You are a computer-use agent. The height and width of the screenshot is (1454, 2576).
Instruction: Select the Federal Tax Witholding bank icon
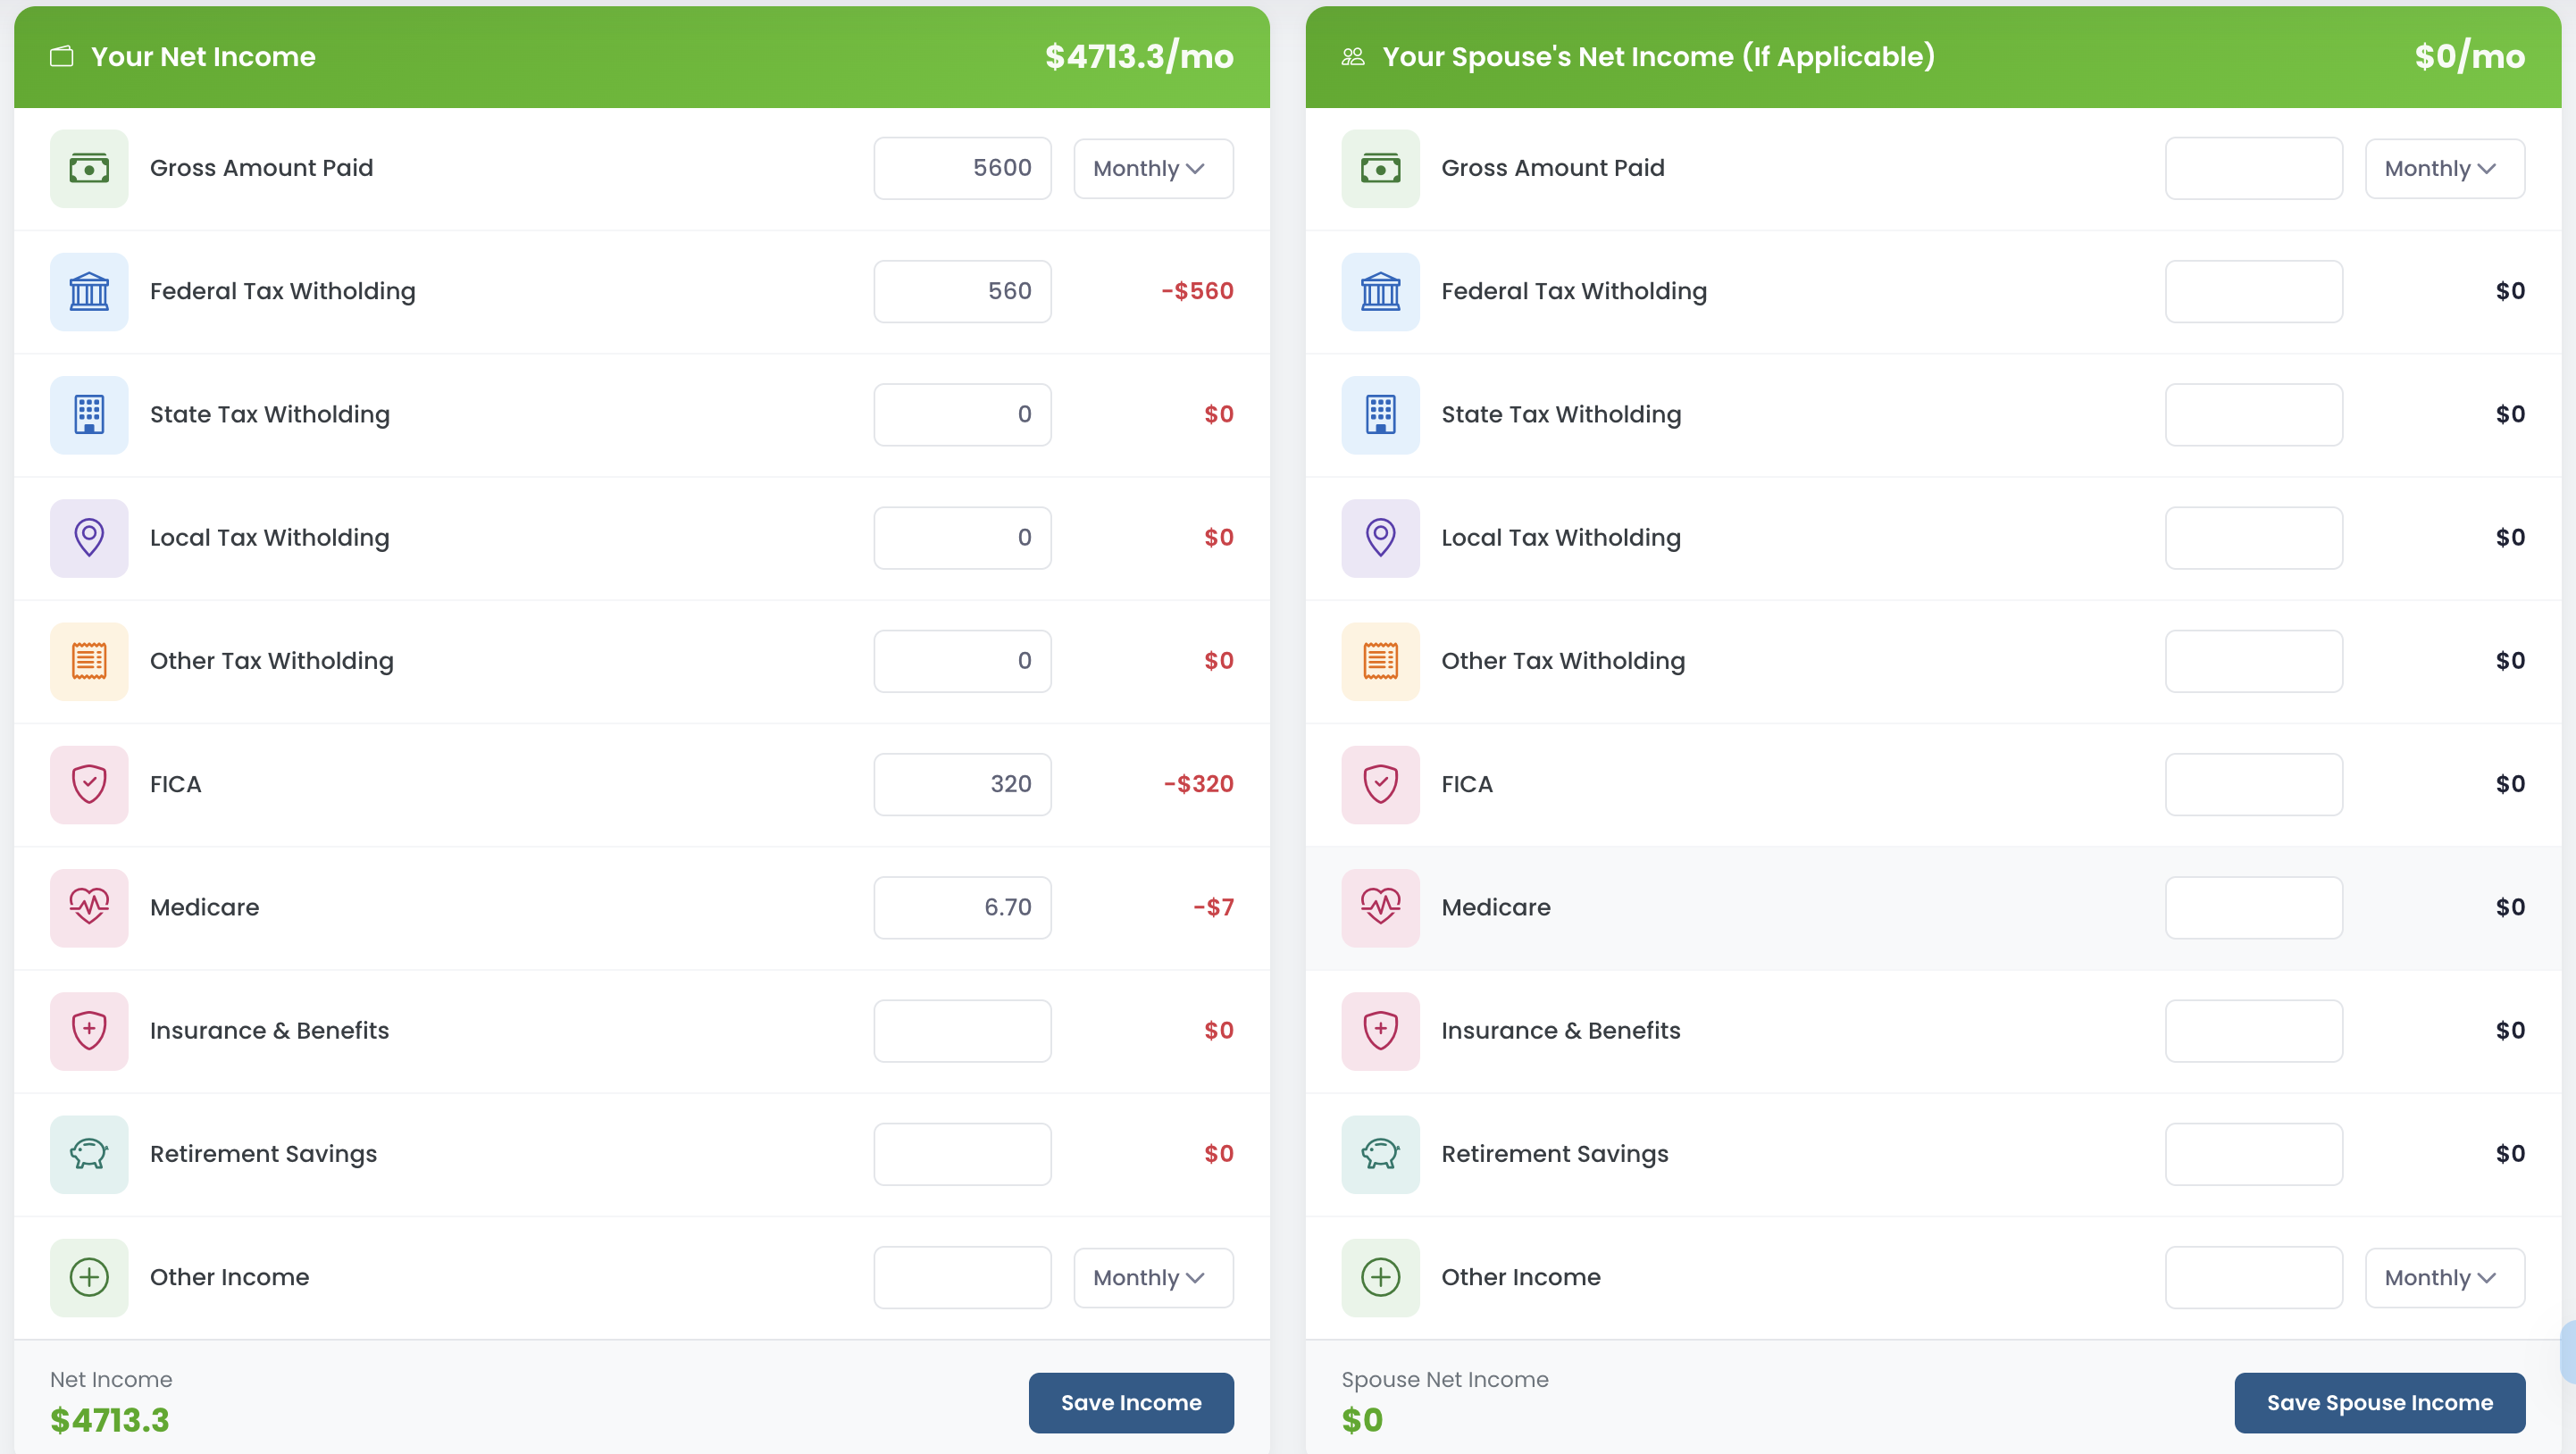89,291
